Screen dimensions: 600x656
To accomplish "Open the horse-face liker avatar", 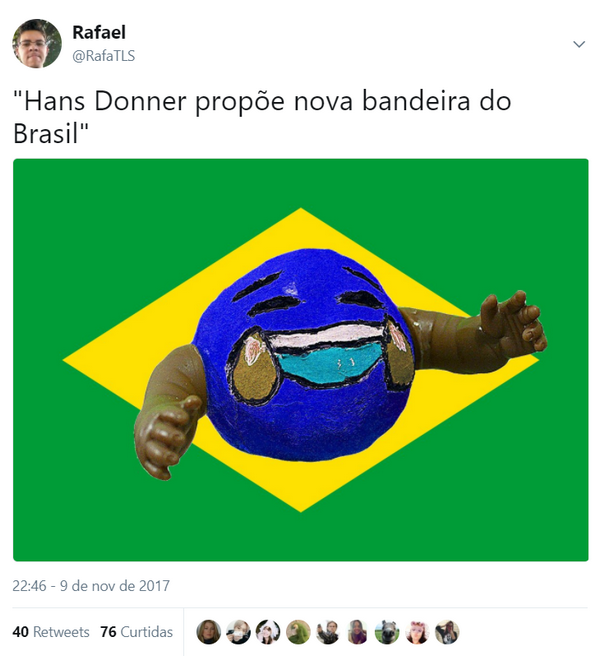I will [387, 632].
